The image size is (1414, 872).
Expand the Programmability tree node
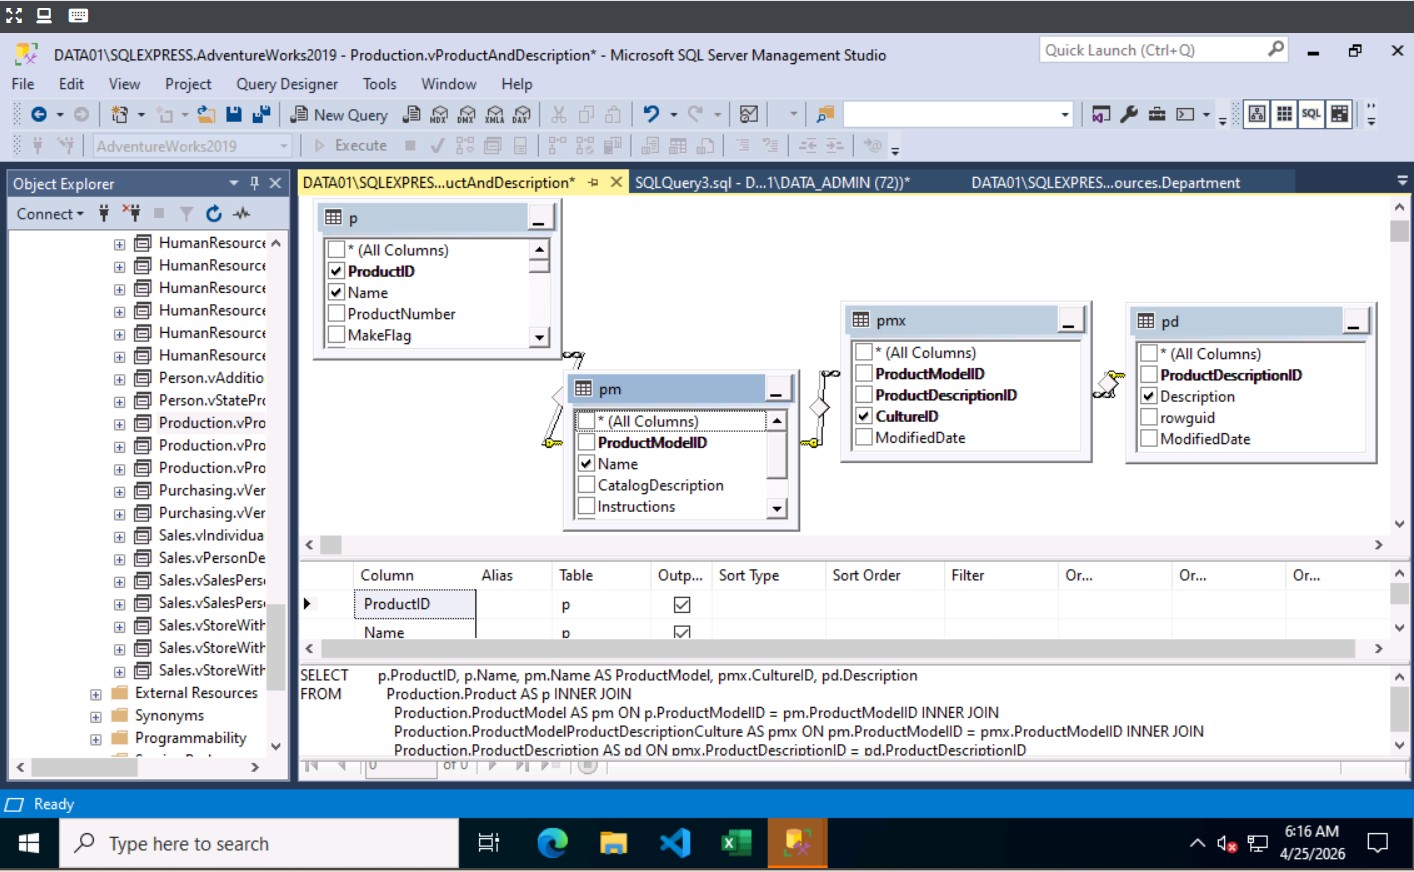click(94, 737)
